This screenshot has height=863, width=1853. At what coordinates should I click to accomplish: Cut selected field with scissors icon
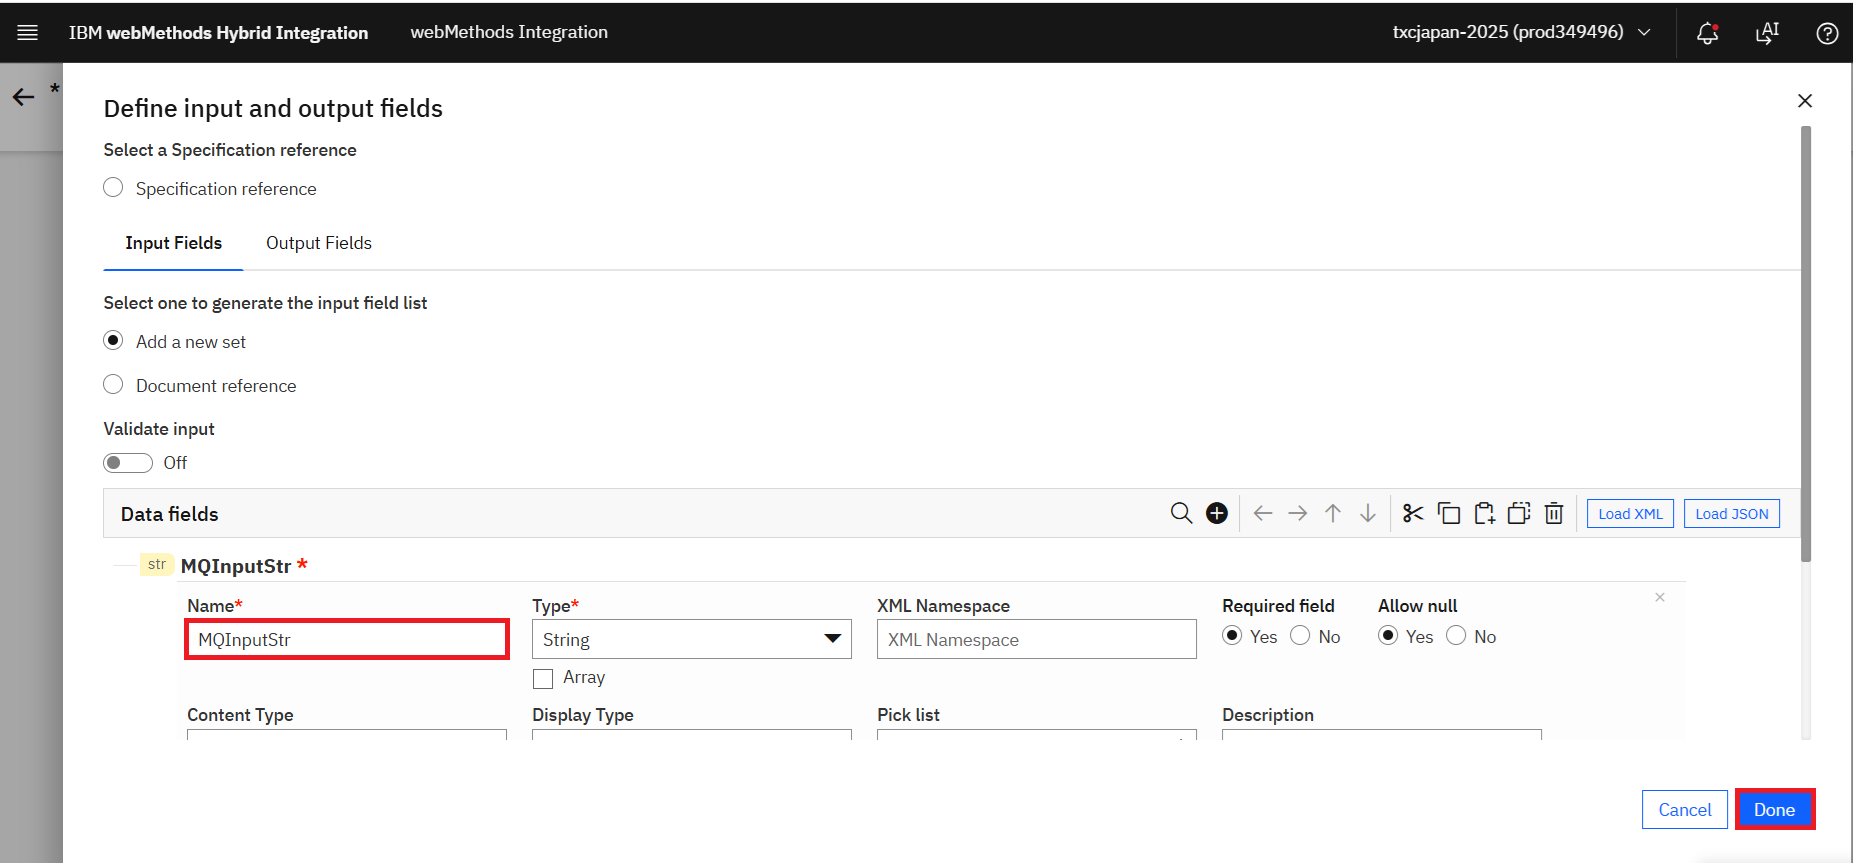pos(1413,513)
